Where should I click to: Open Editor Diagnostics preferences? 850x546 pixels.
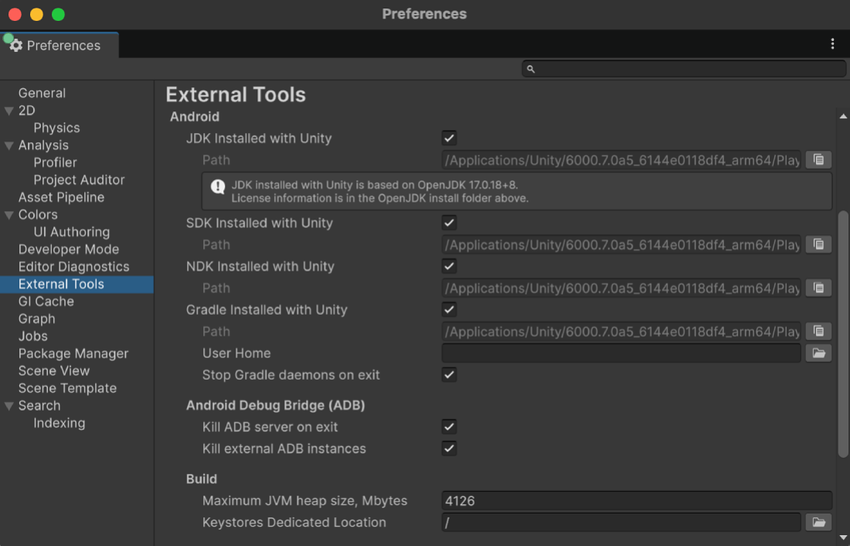click(x=74, y=267)
